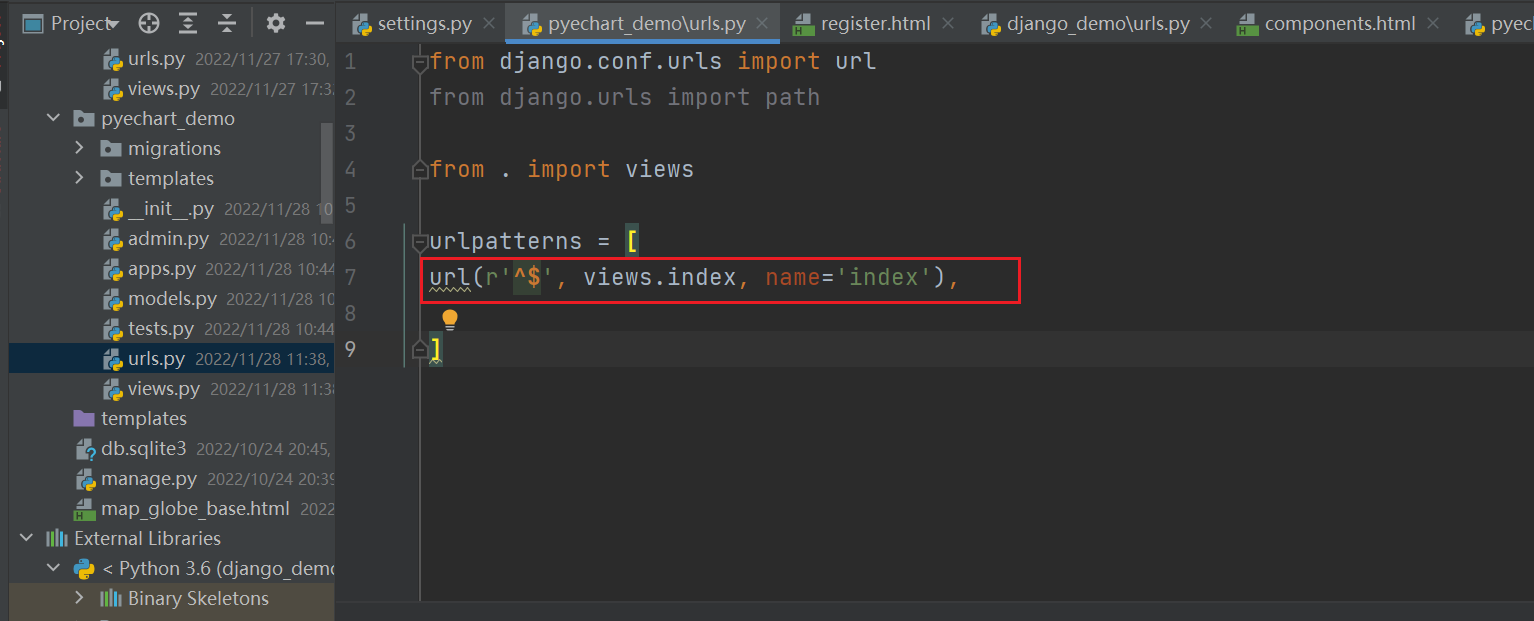Select models.py in the project tree
The width and height of the screenshot is (1534, 621).
170,298
